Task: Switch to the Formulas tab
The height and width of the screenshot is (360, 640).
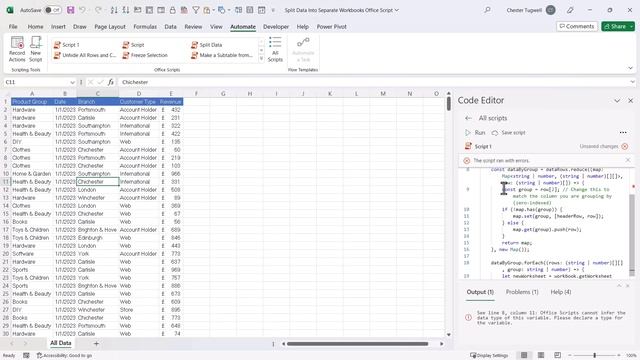Action: (145, 27)
